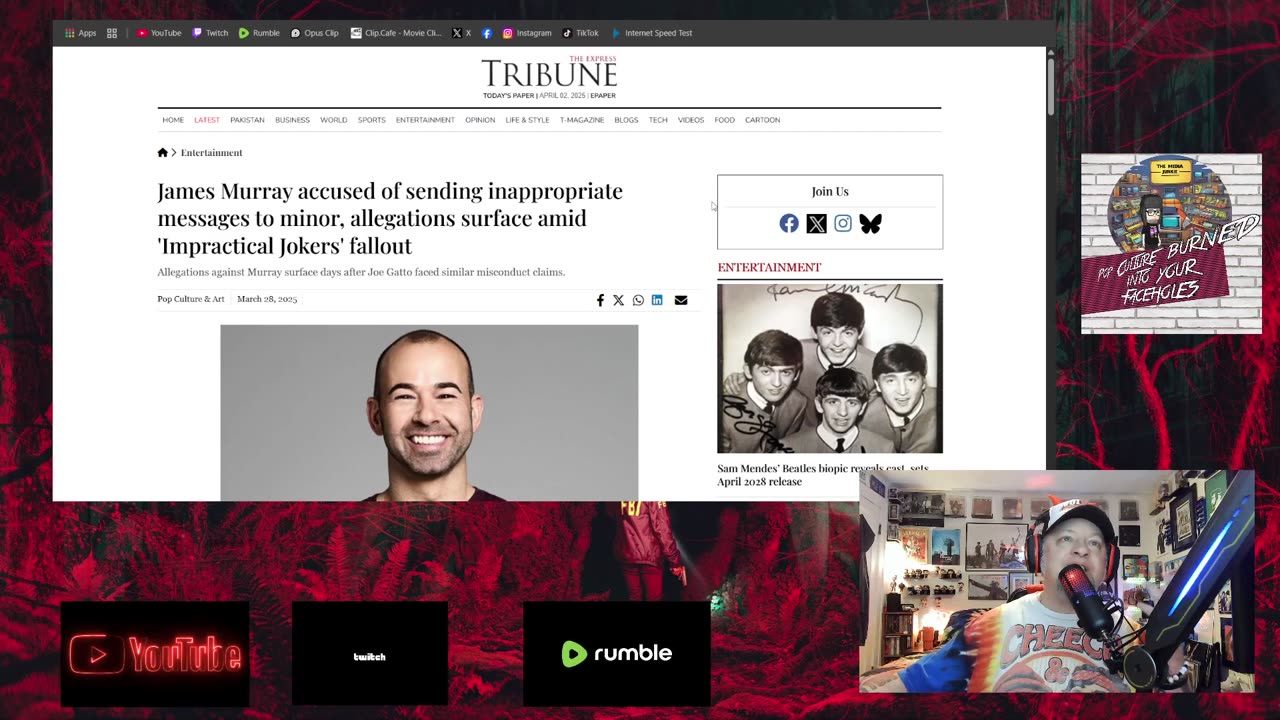Open the Opus Clip bookmark
1280x720 pixels.
[314, 33]
